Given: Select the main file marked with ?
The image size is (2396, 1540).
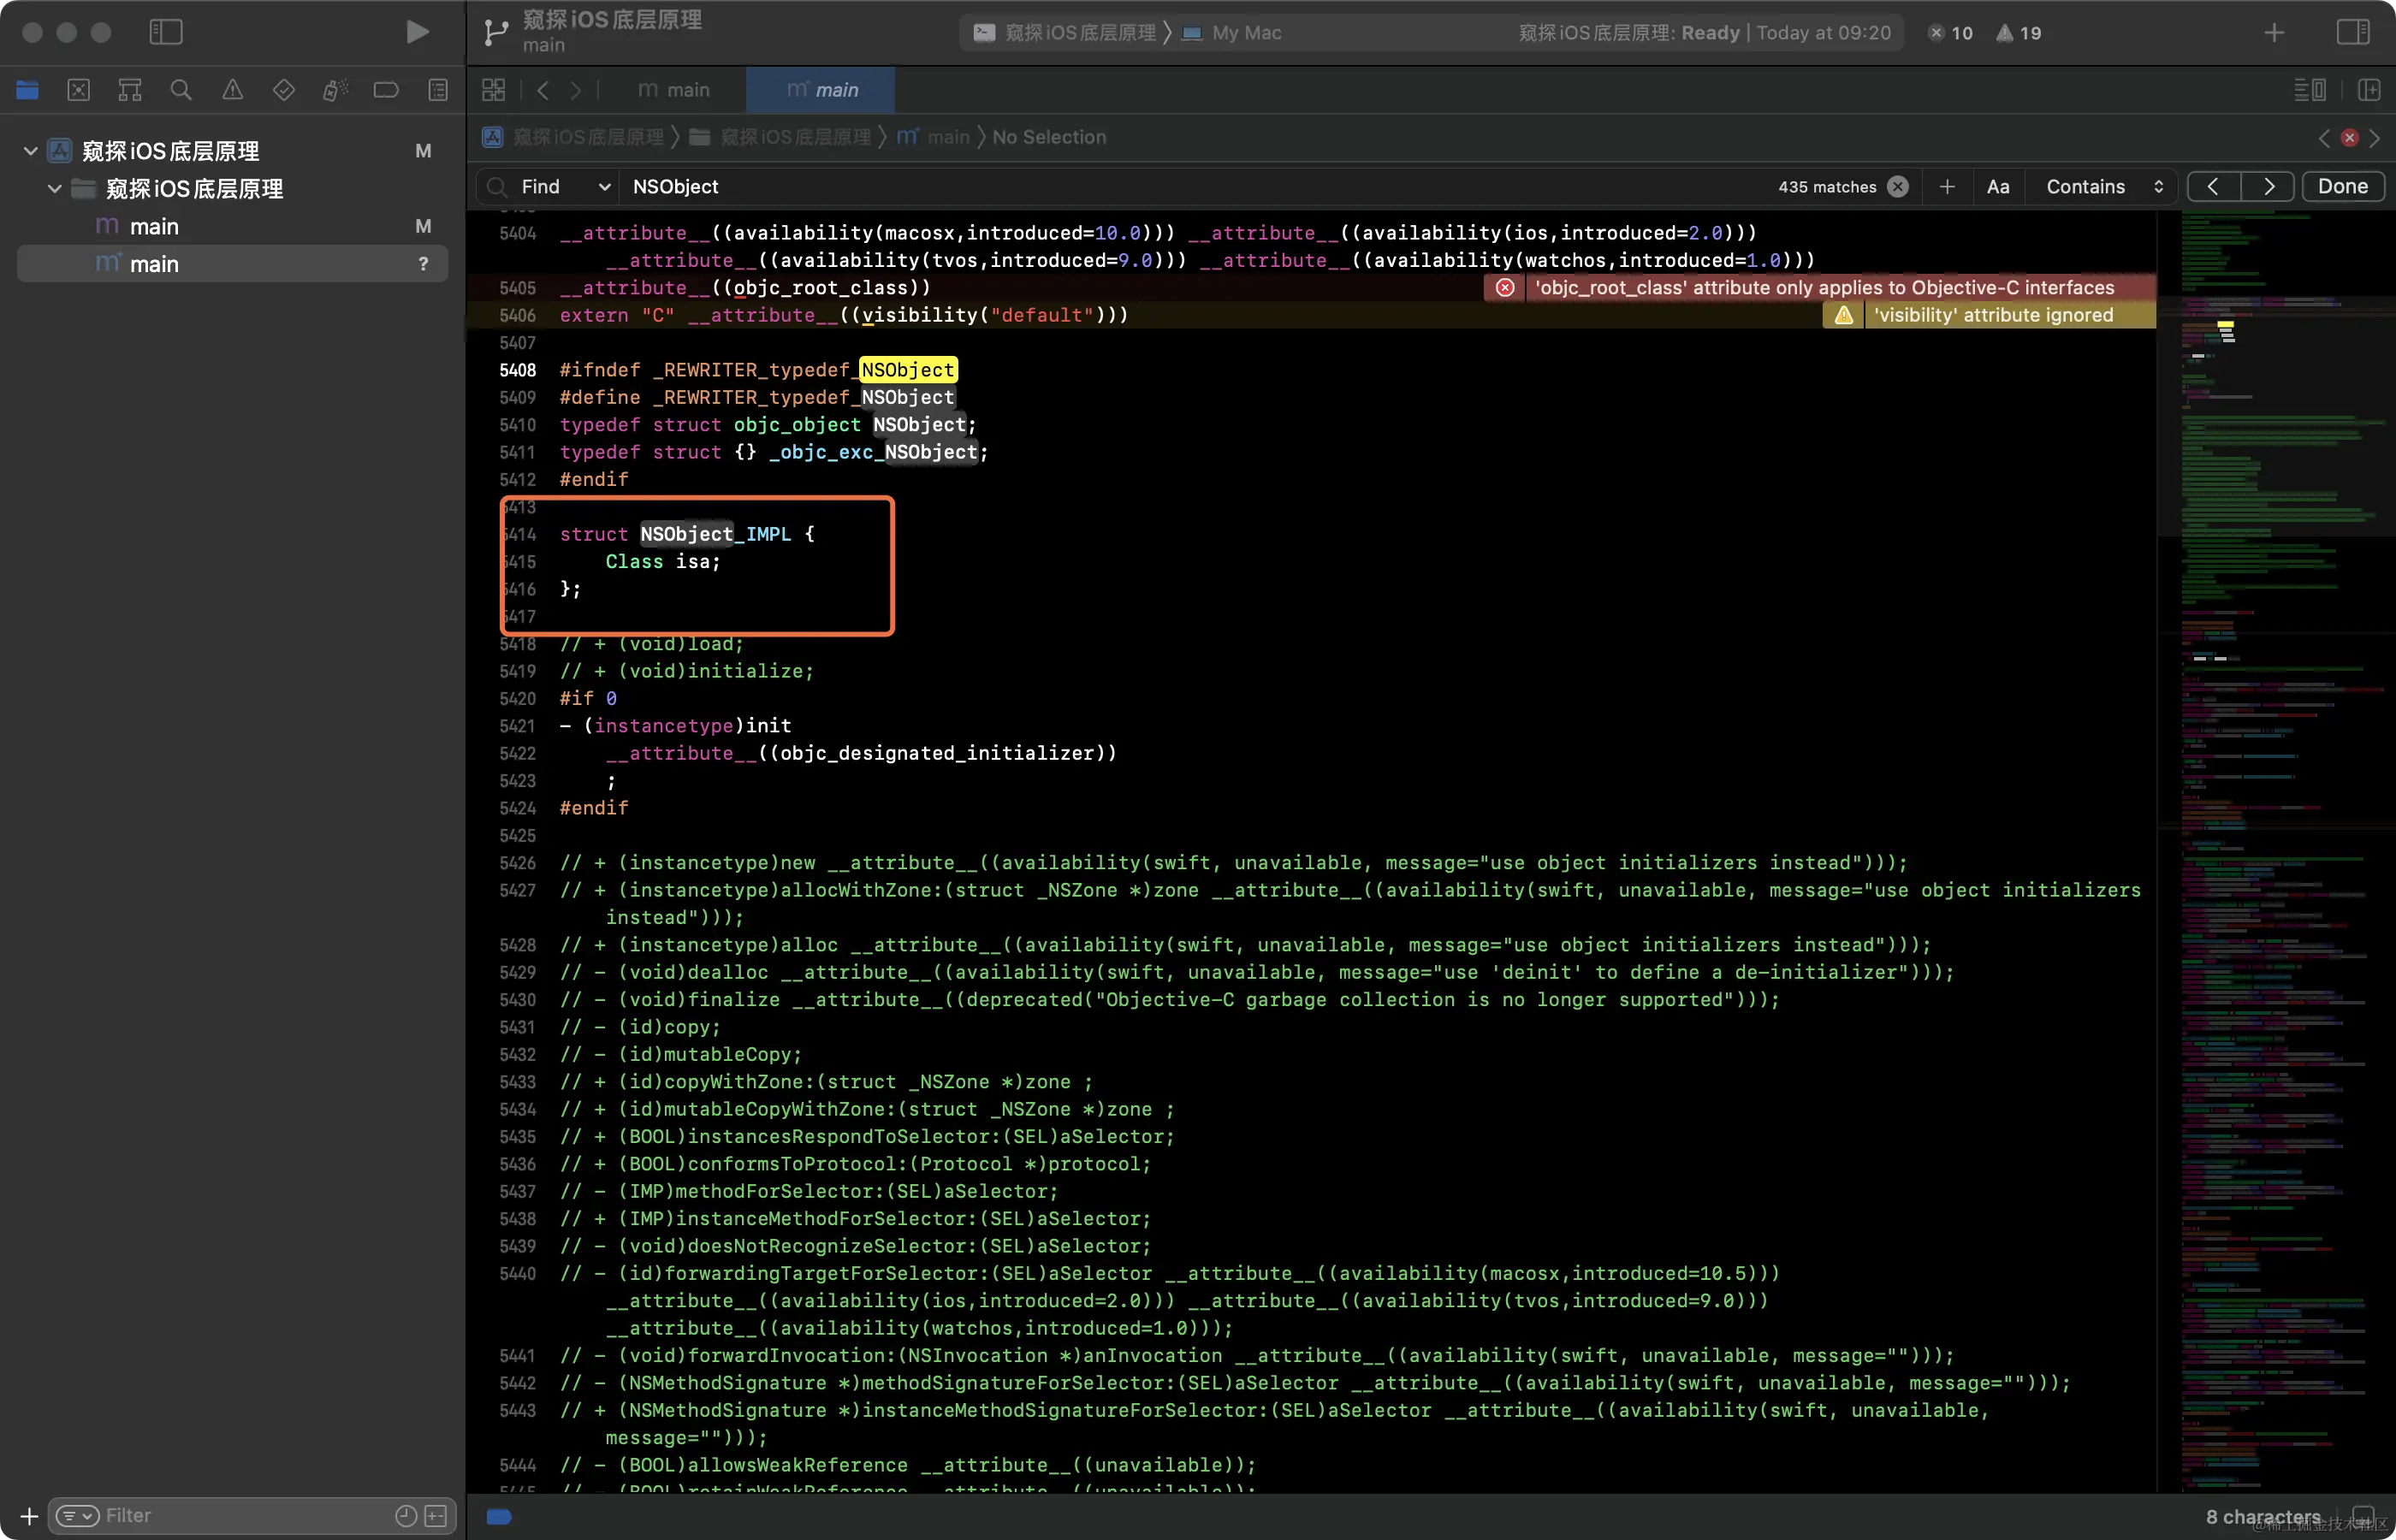Looking at the screenshot, I should (154, 264).
